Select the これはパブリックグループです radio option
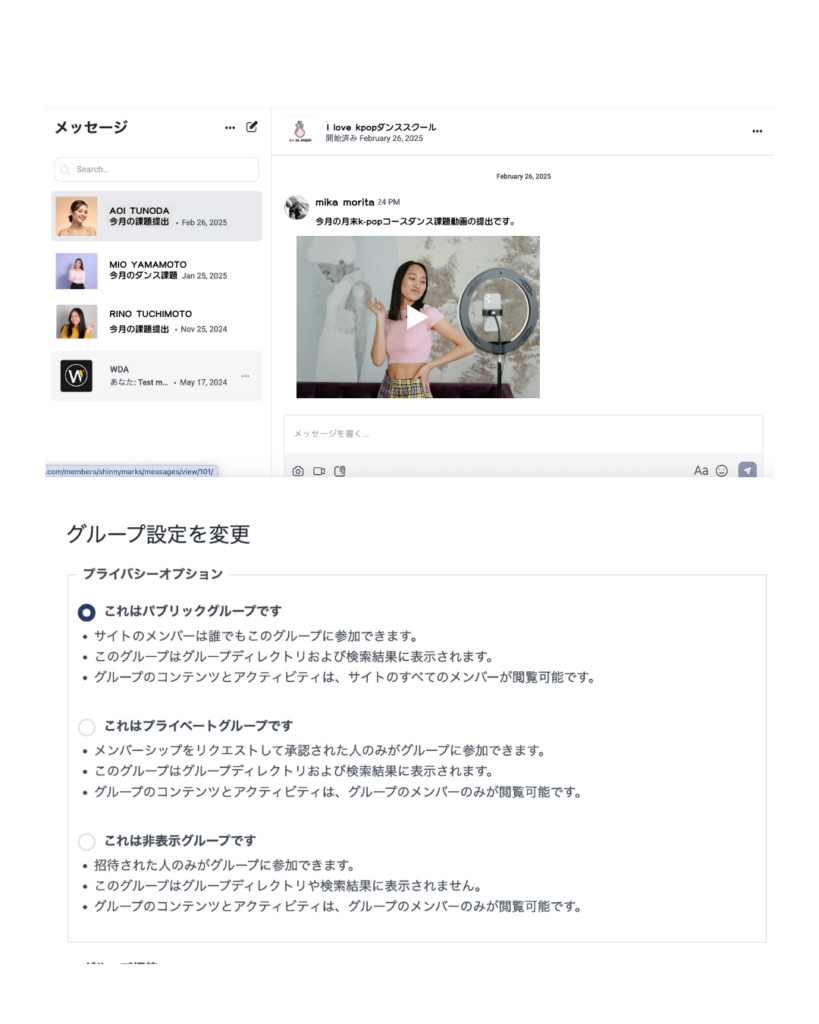This screenshot has width=819, height=1024. tap(86, 613)
